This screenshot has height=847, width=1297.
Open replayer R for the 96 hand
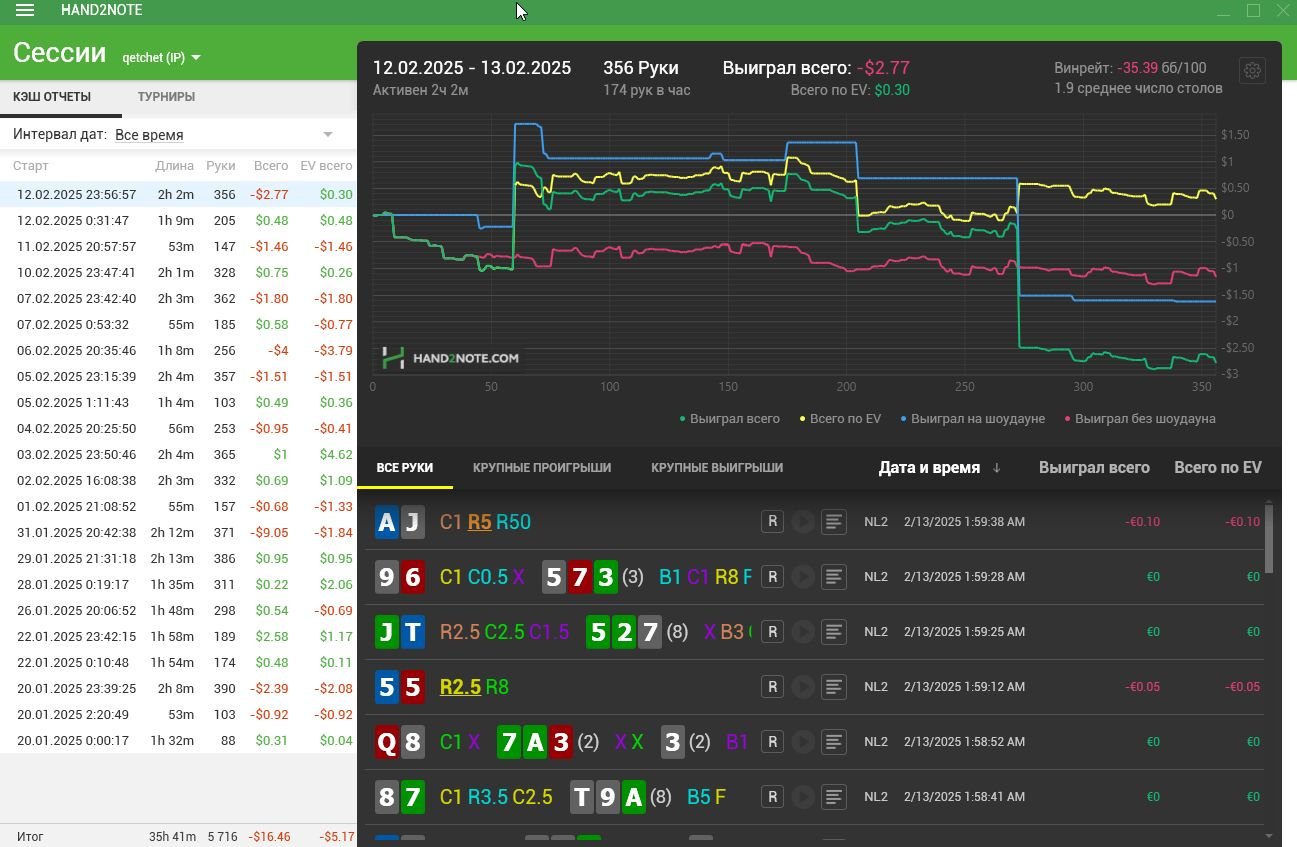pyautogui.click(x=772, y=576)
